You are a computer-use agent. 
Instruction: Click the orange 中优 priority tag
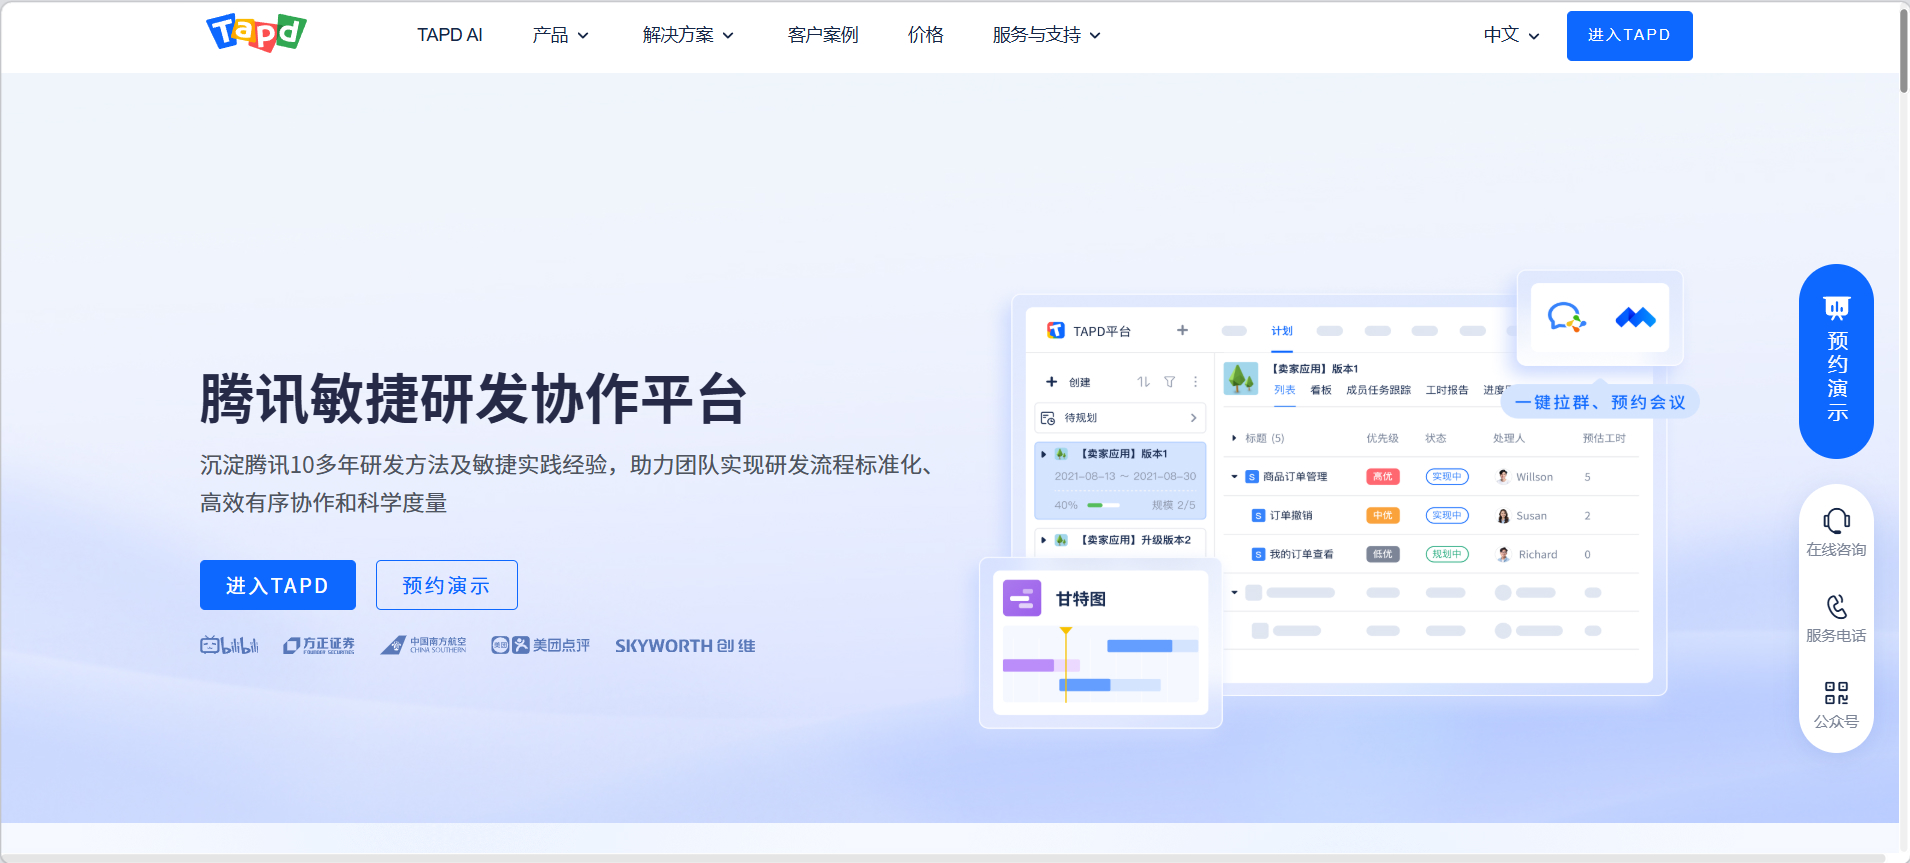coord(1383,516)
